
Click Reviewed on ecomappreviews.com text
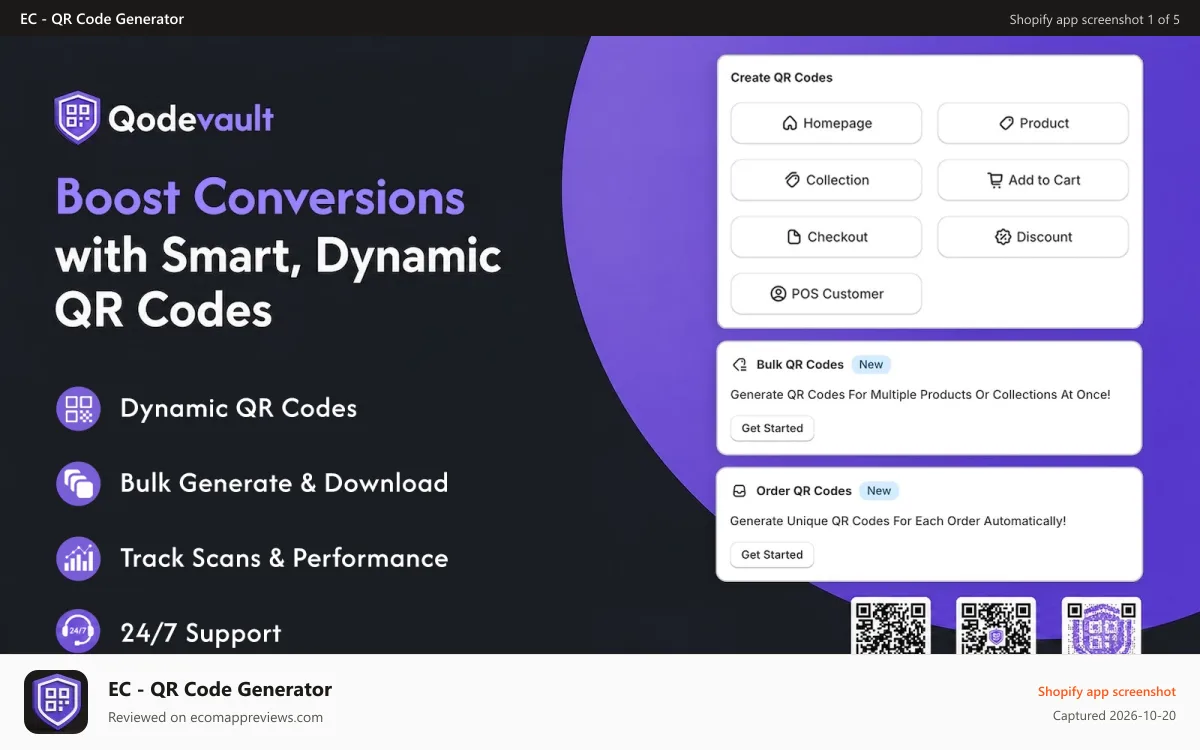coord(215,717)
